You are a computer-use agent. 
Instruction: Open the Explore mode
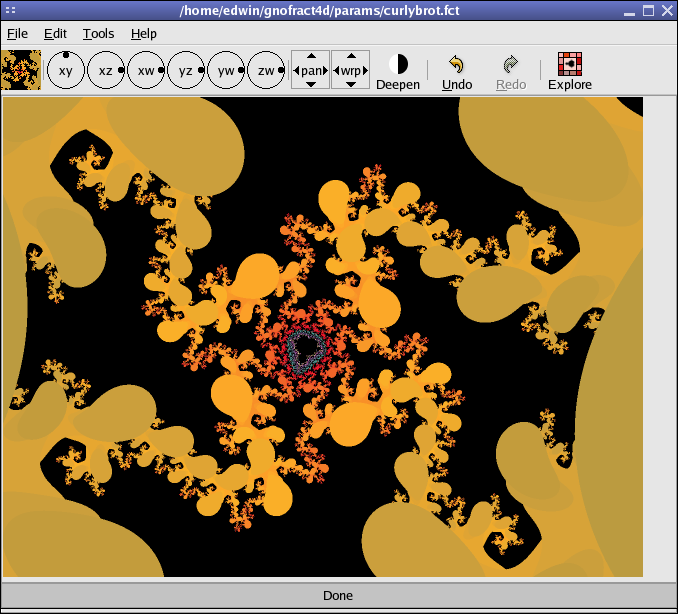tap(570, 72)
